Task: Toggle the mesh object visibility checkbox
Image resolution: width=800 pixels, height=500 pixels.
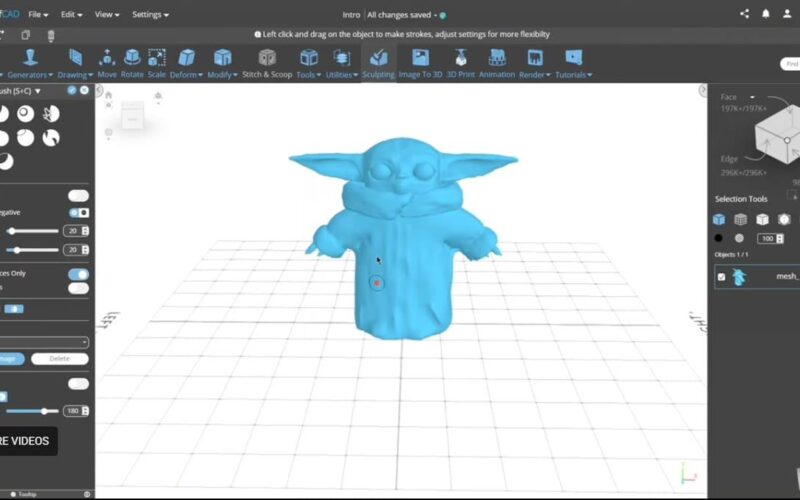Action: [722, 277]
